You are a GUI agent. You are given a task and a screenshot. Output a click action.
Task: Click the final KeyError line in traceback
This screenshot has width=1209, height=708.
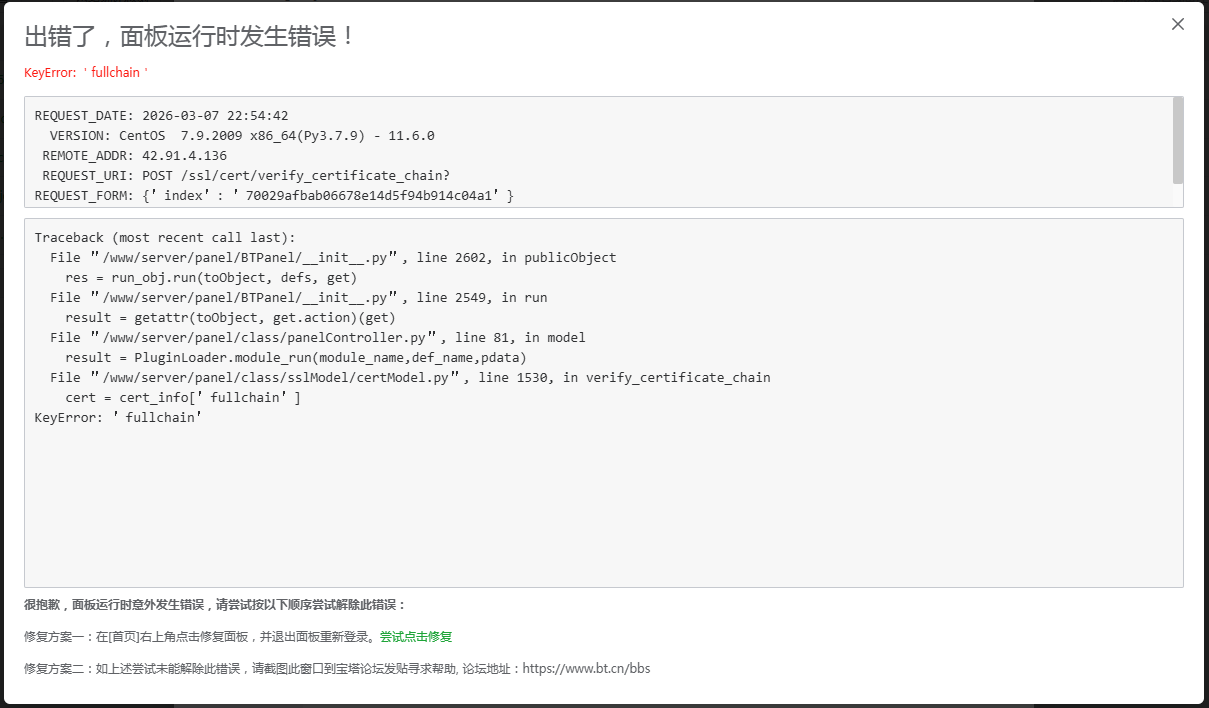[119, 418]
